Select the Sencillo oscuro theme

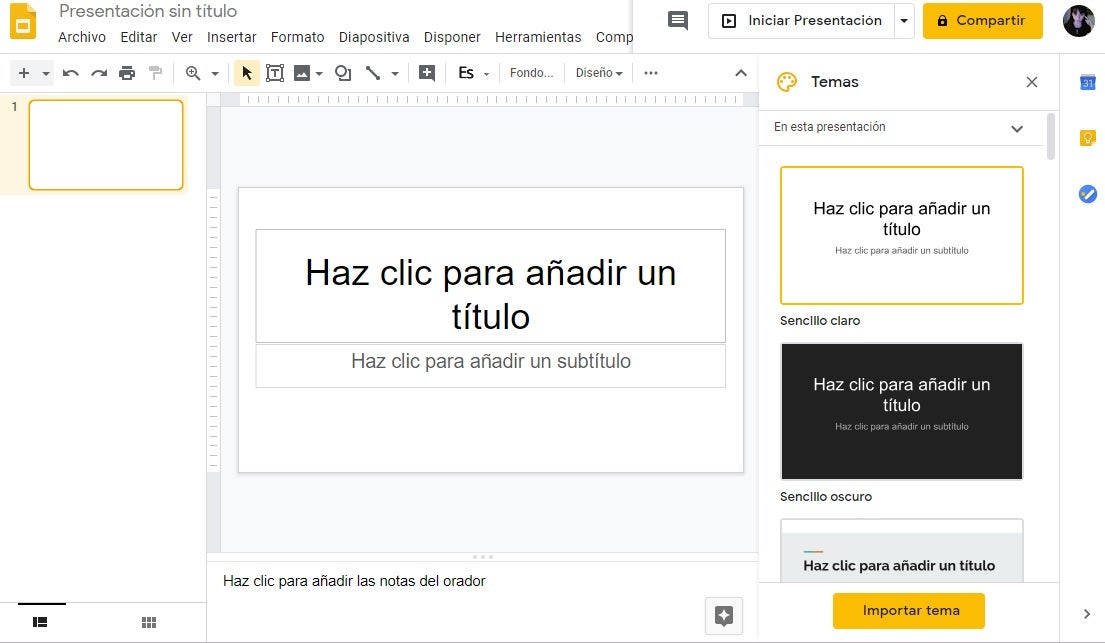901,411
